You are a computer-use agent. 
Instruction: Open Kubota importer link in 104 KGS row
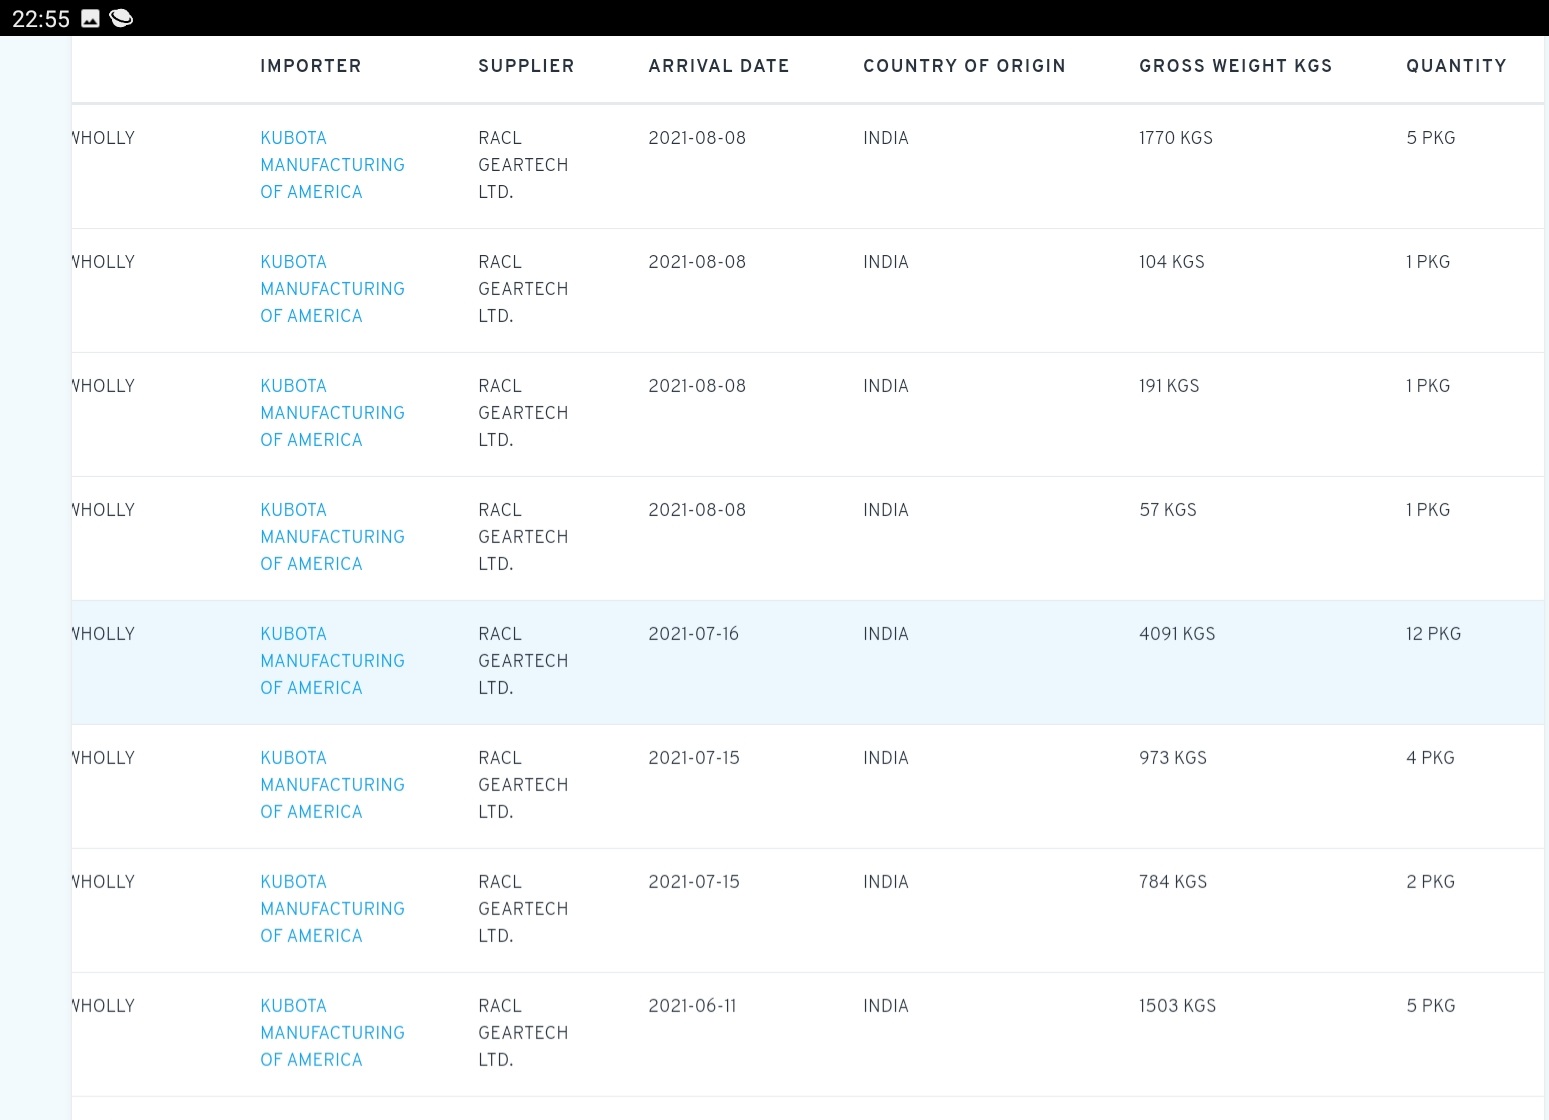point(332,289)
